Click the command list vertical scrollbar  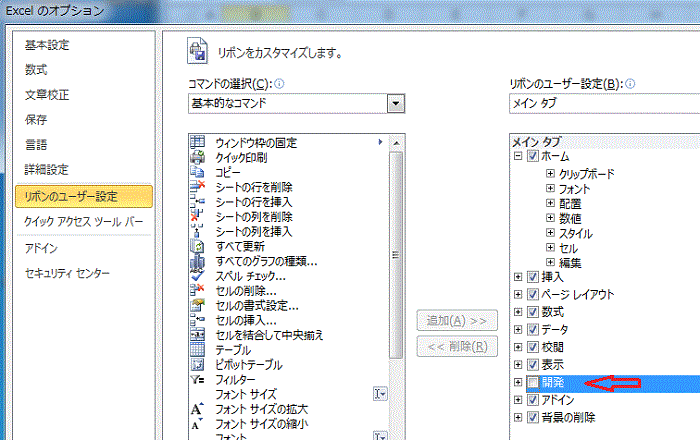[396, 250]
